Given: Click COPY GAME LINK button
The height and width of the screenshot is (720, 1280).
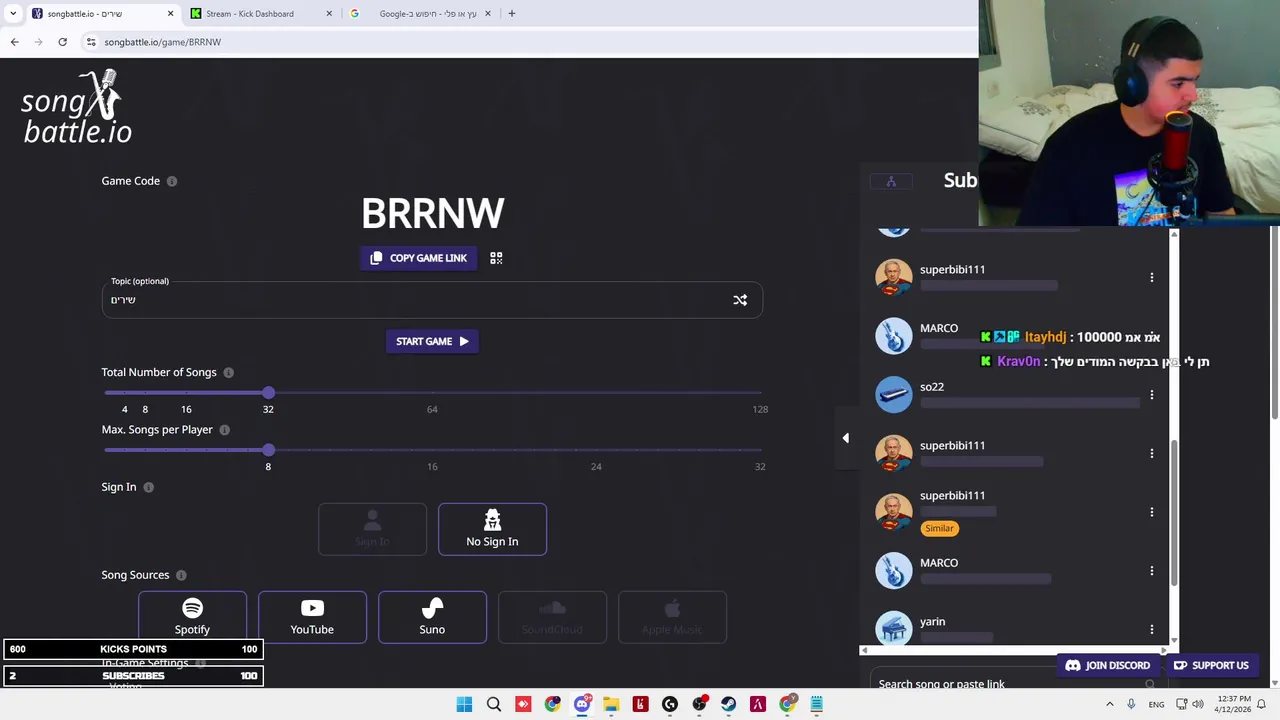Looking at the screenshot, I should coord(419,258).
